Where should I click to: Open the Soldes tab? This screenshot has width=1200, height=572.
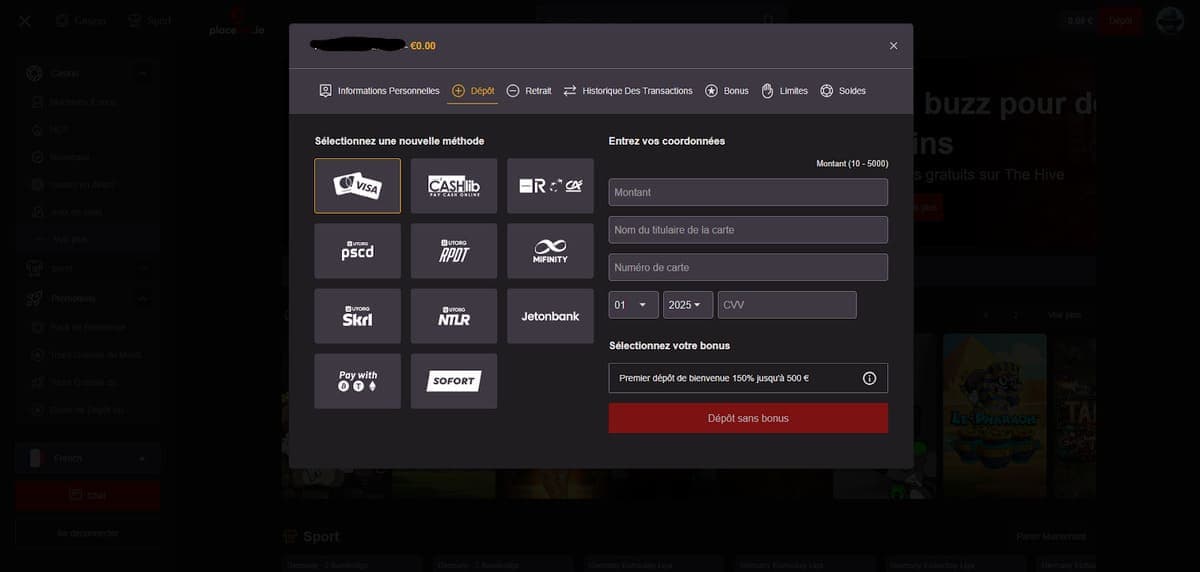(843, 91)
